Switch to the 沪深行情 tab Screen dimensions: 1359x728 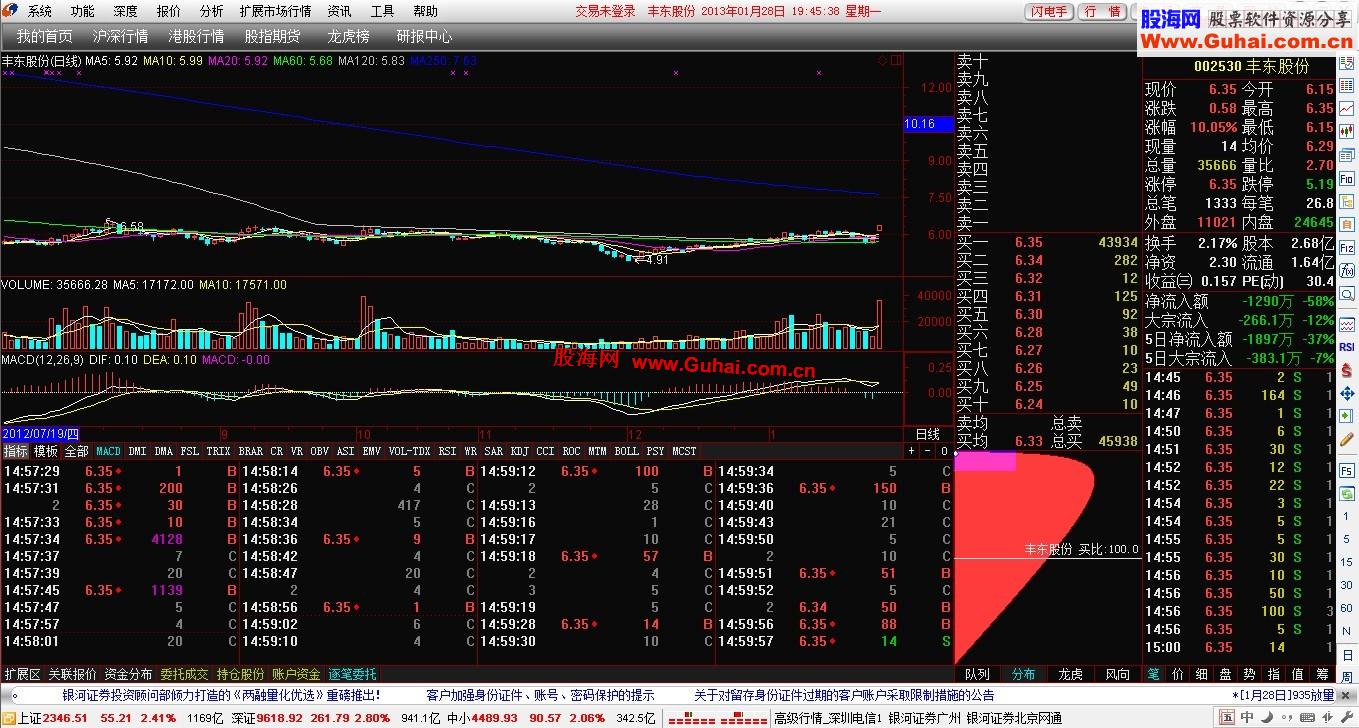pyautogui.click(x=120, y=36)
